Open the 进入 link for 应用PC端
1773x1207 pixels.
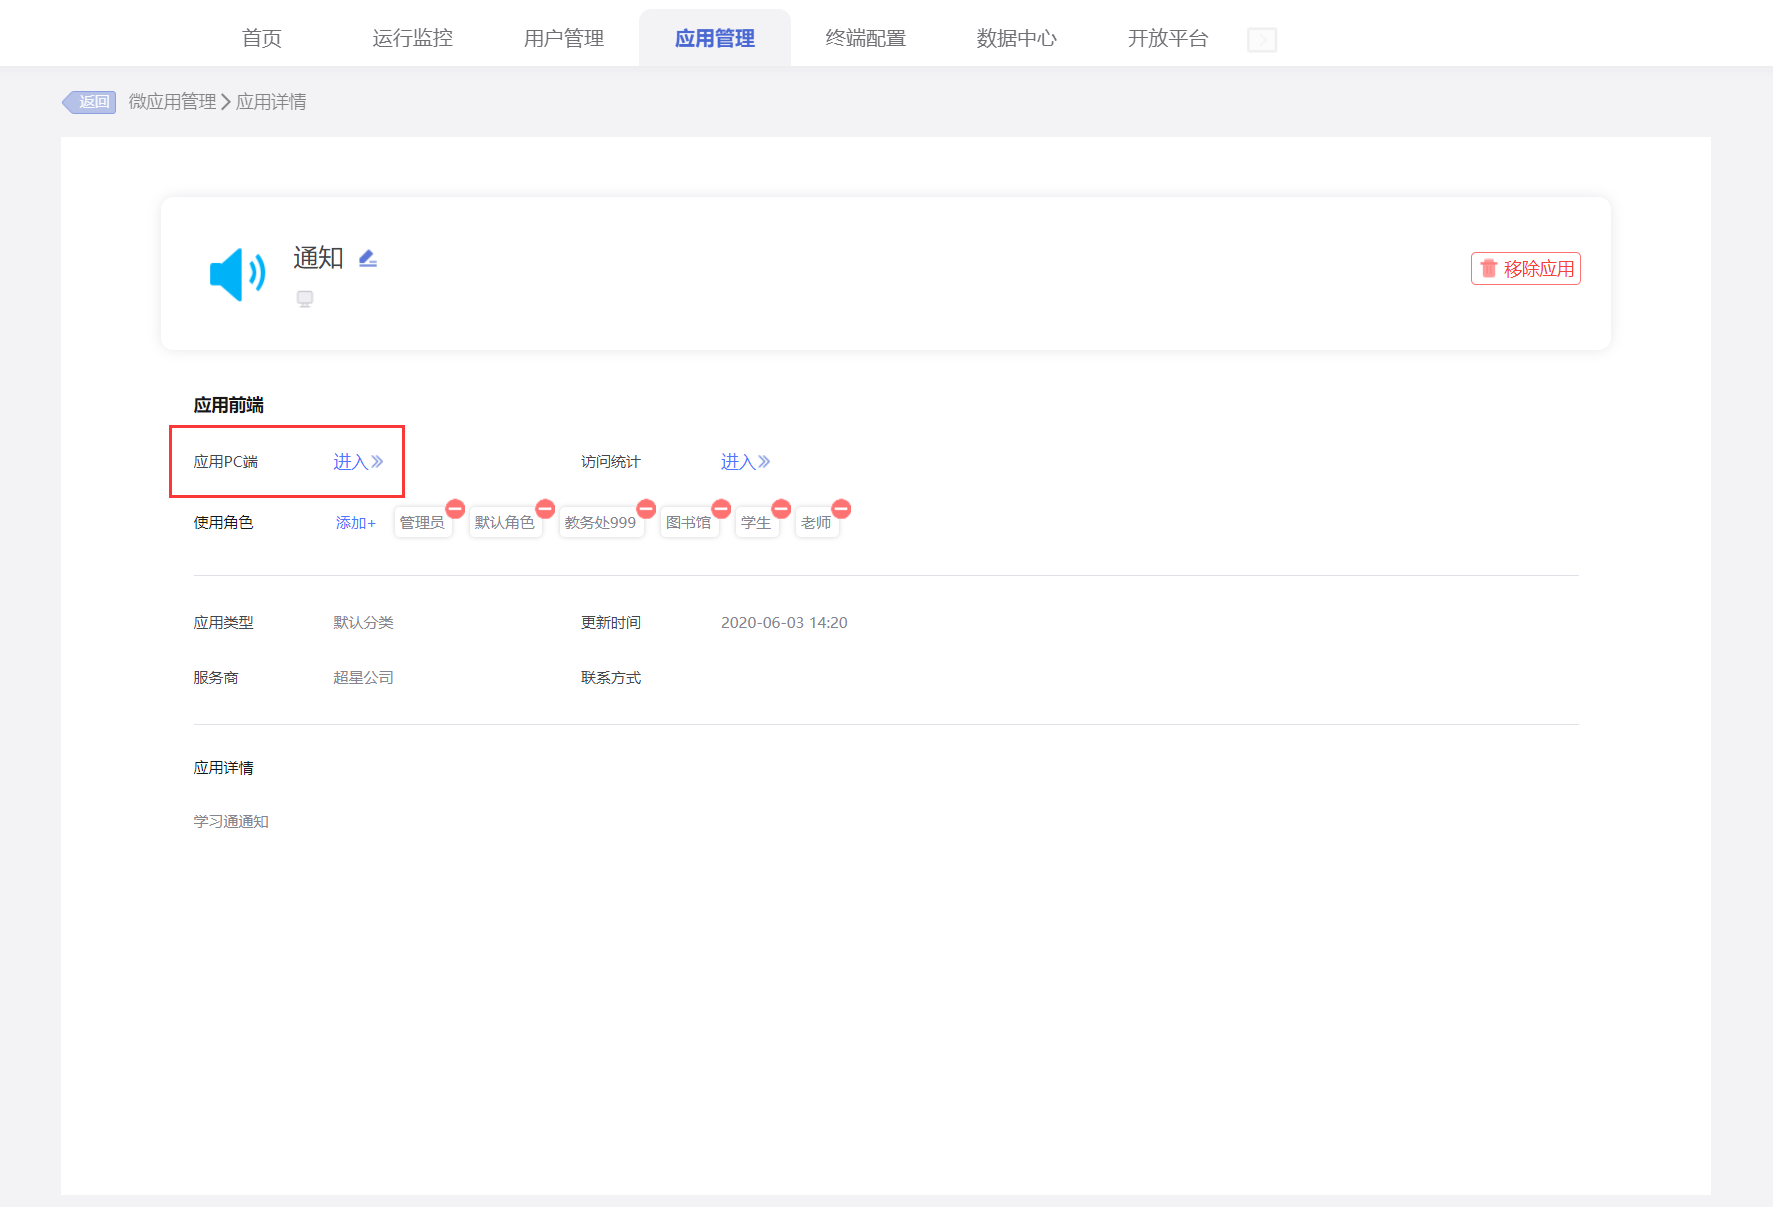(358, 462)
